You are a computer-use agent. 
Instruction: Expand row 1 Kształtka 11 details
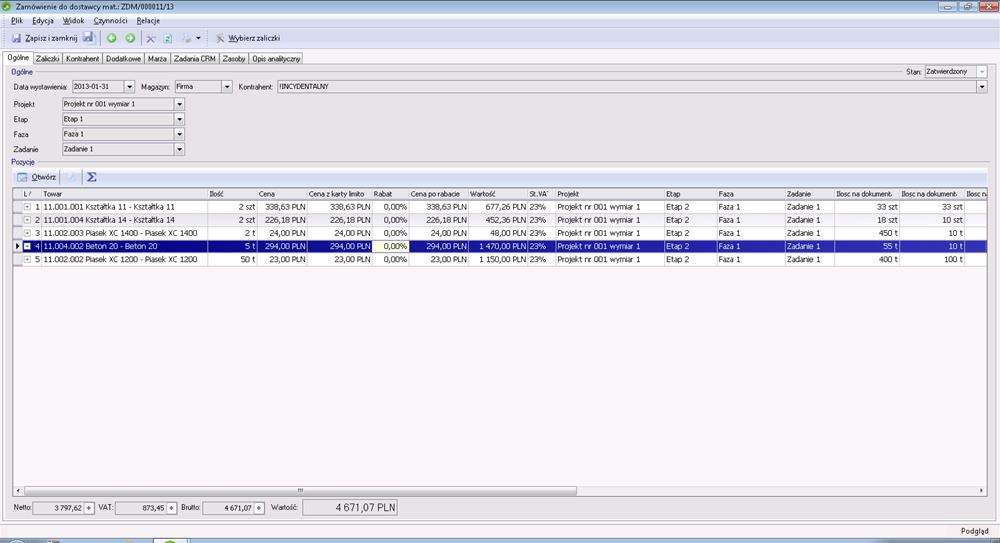click(x=27, y=207)
